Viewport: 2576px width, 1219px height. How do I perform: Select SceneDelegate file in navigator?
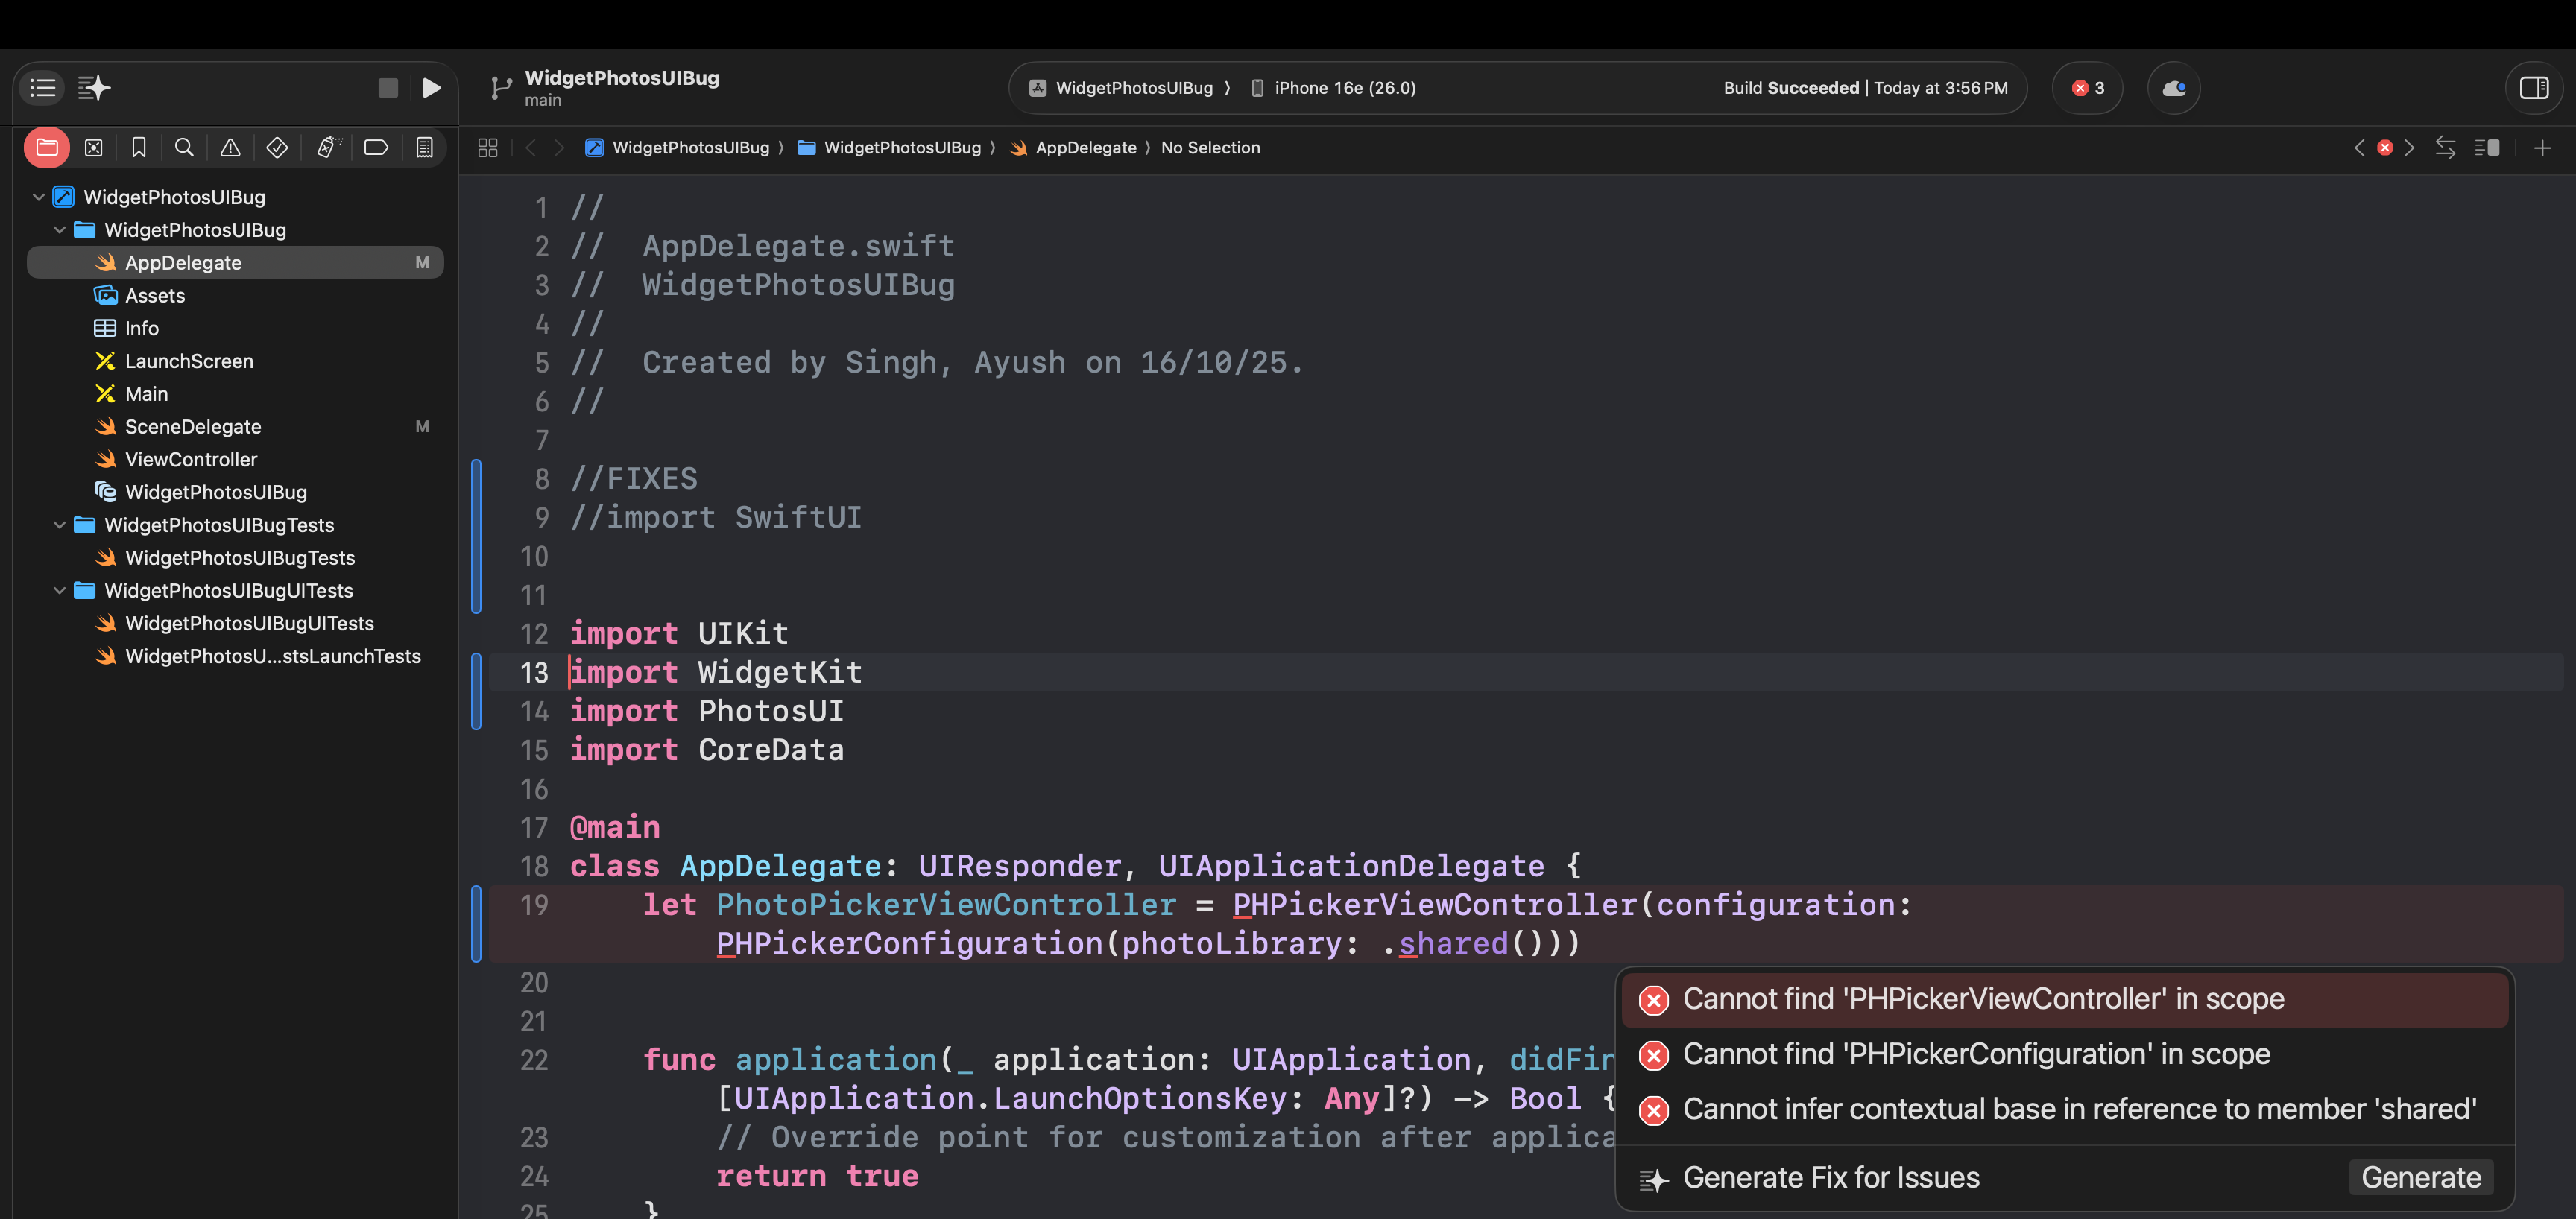pyautogui.click(x=193, y=427)
